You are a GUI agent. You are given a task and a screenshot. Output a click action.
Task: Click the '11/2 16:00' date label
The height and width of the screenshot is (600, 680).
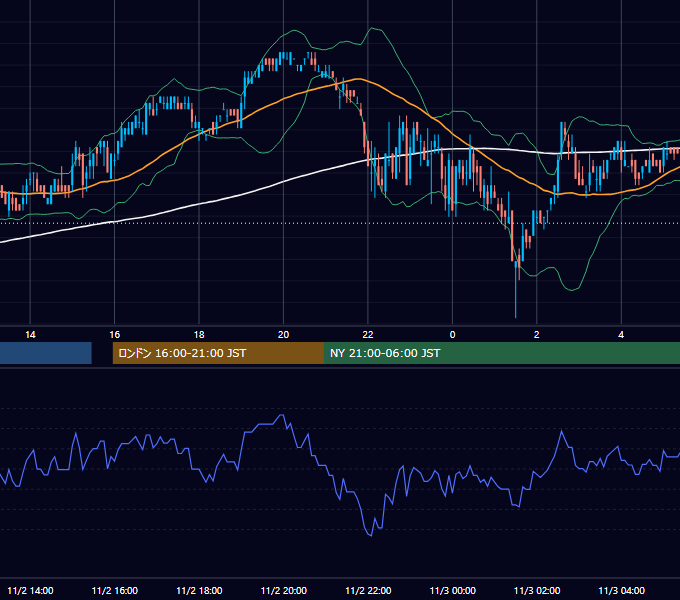point(114,590)
